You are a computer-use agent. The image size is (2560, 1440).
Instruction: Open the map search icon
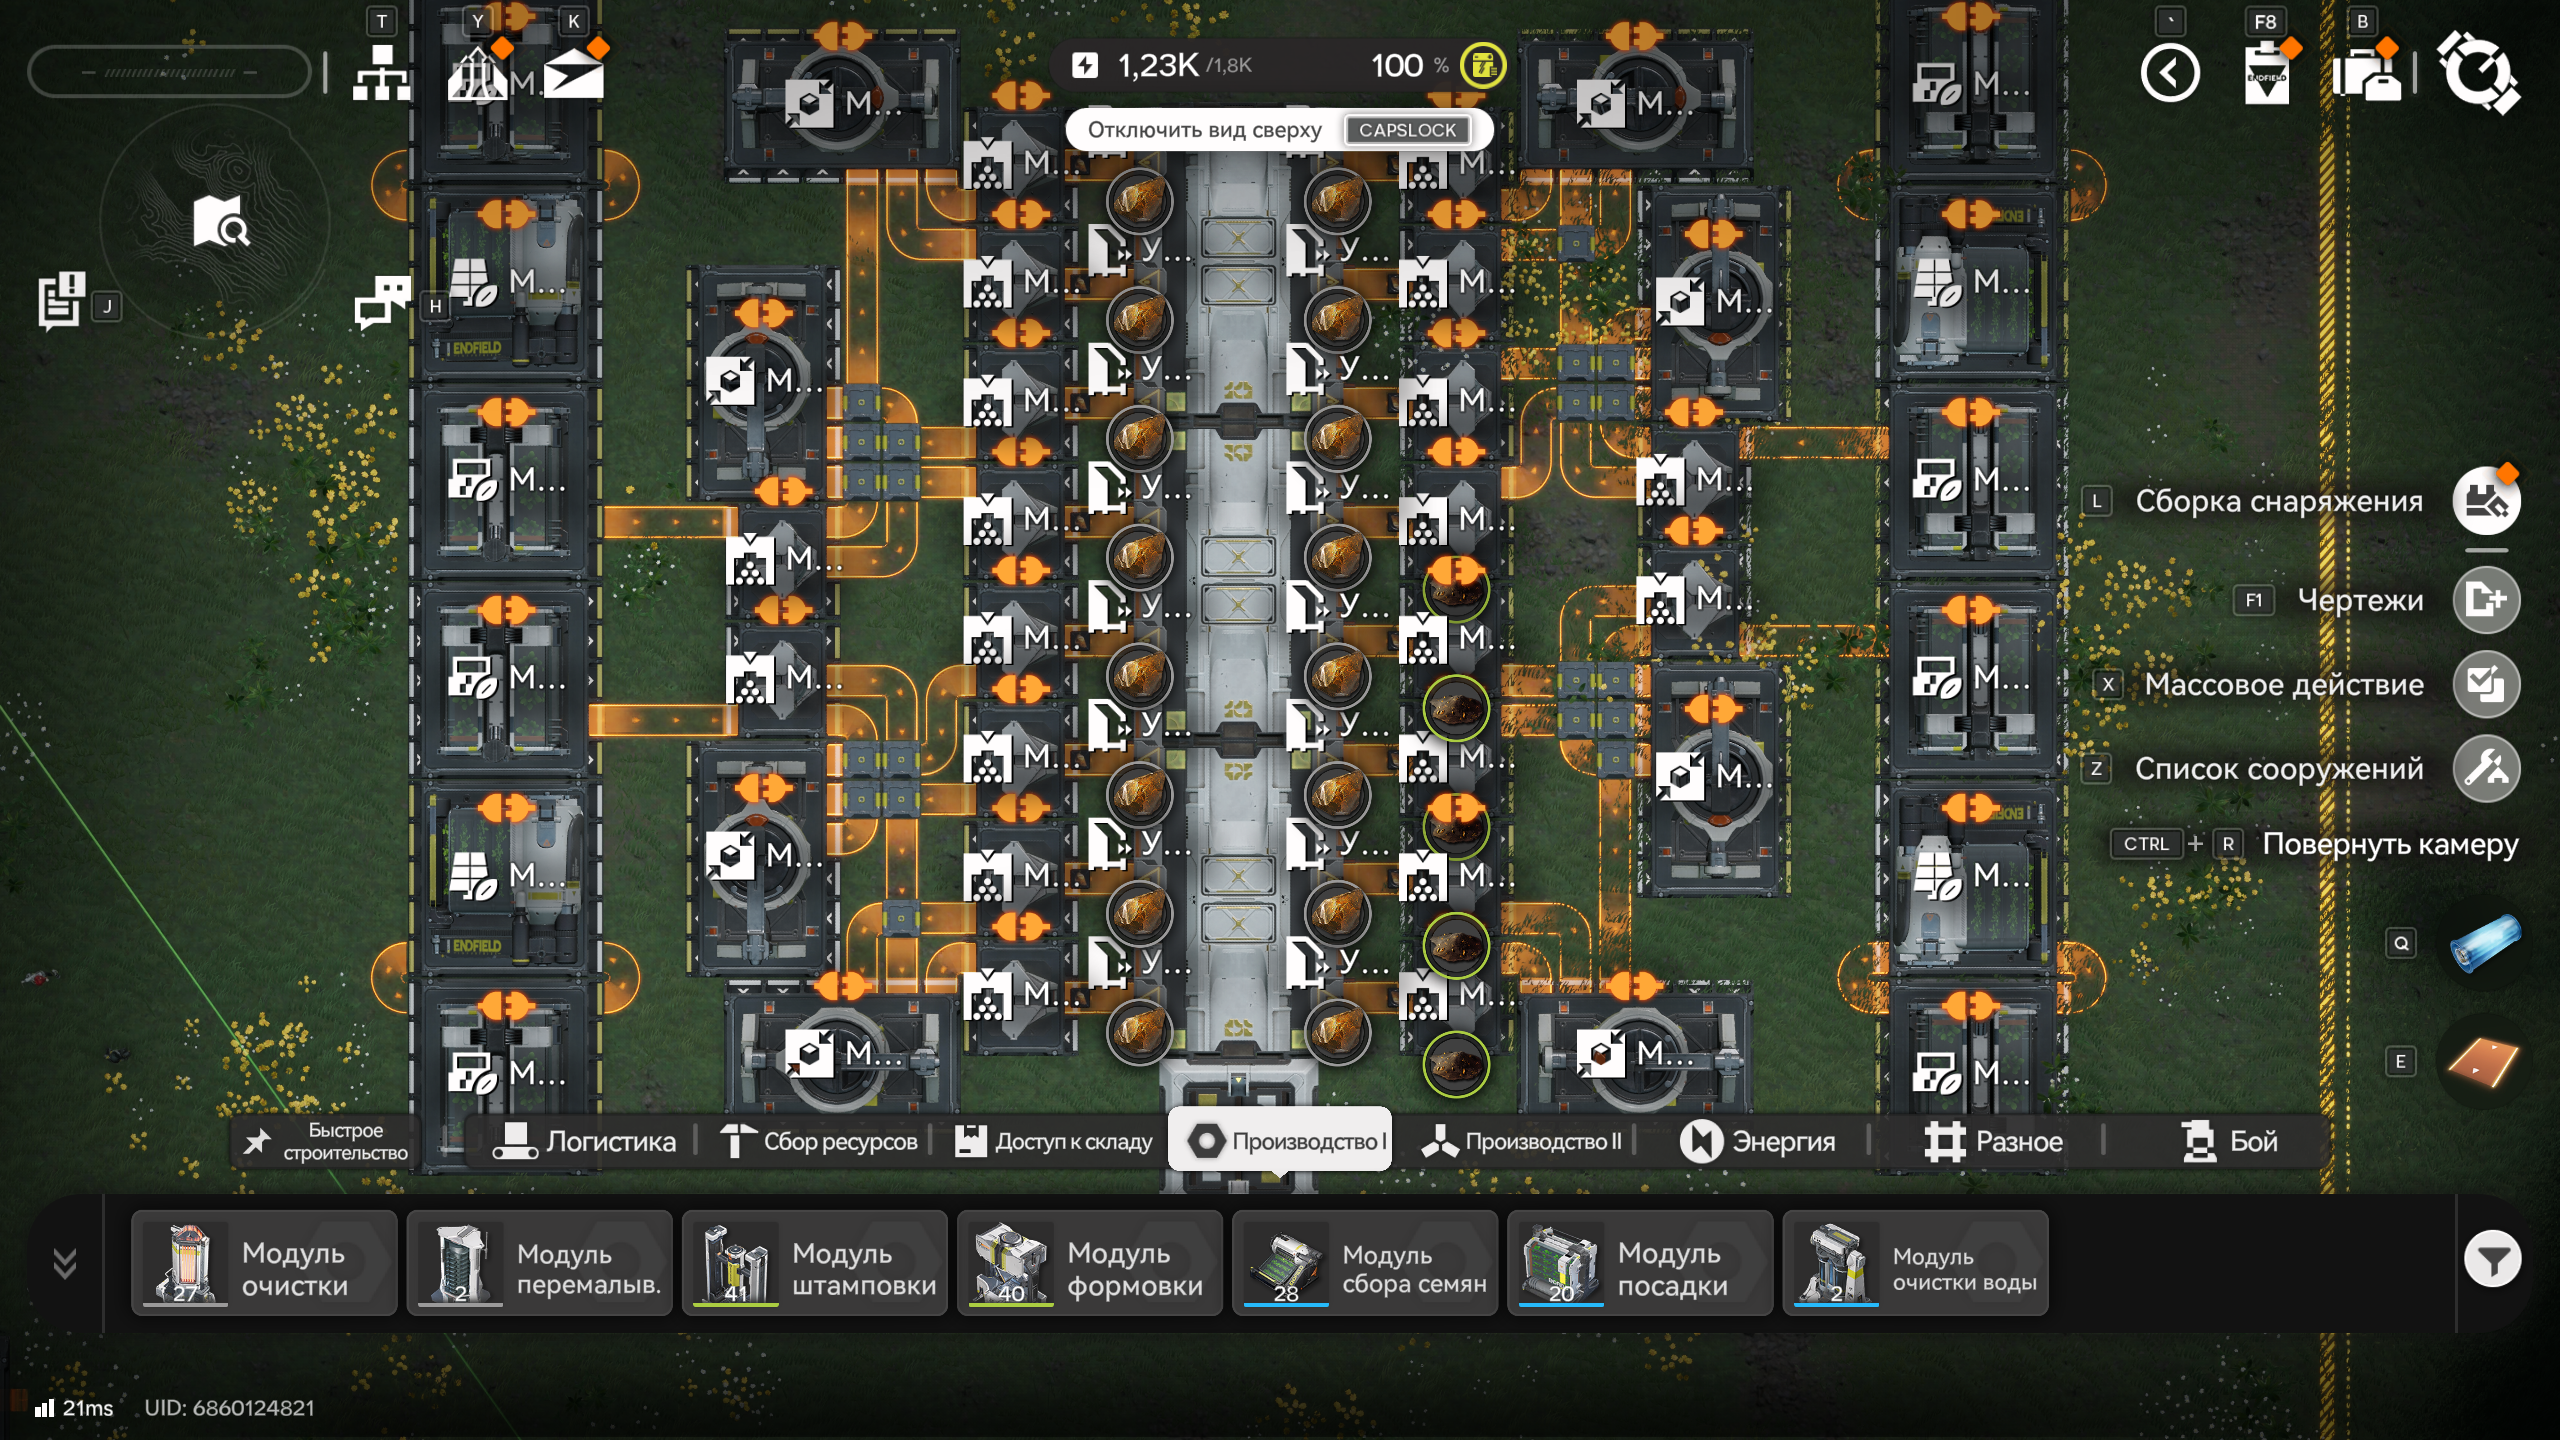click(x=220, y=221)
